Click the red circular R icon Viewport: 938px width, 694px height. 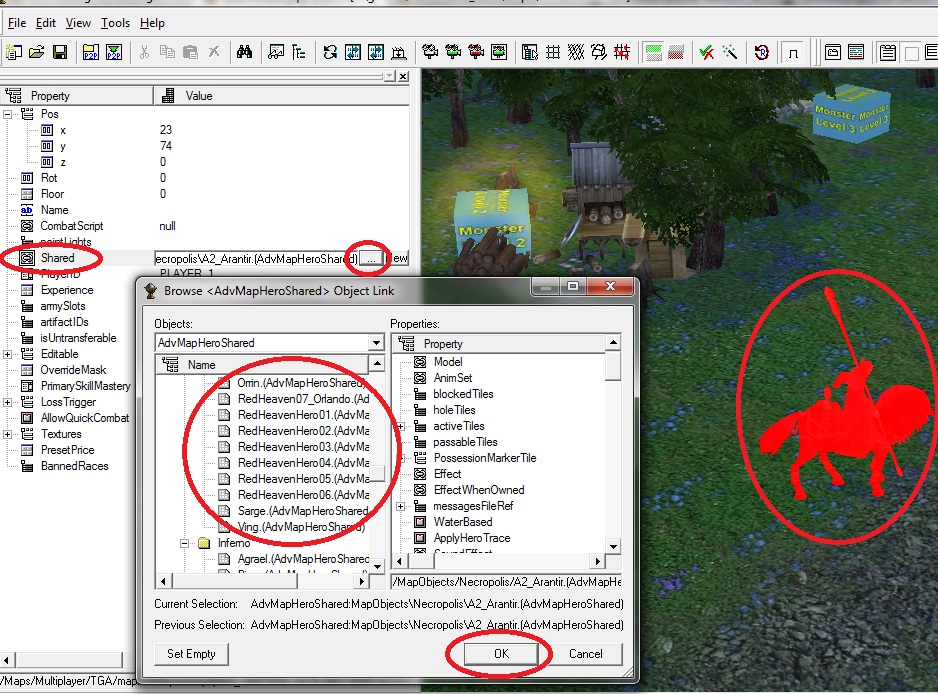pos(762,53)
